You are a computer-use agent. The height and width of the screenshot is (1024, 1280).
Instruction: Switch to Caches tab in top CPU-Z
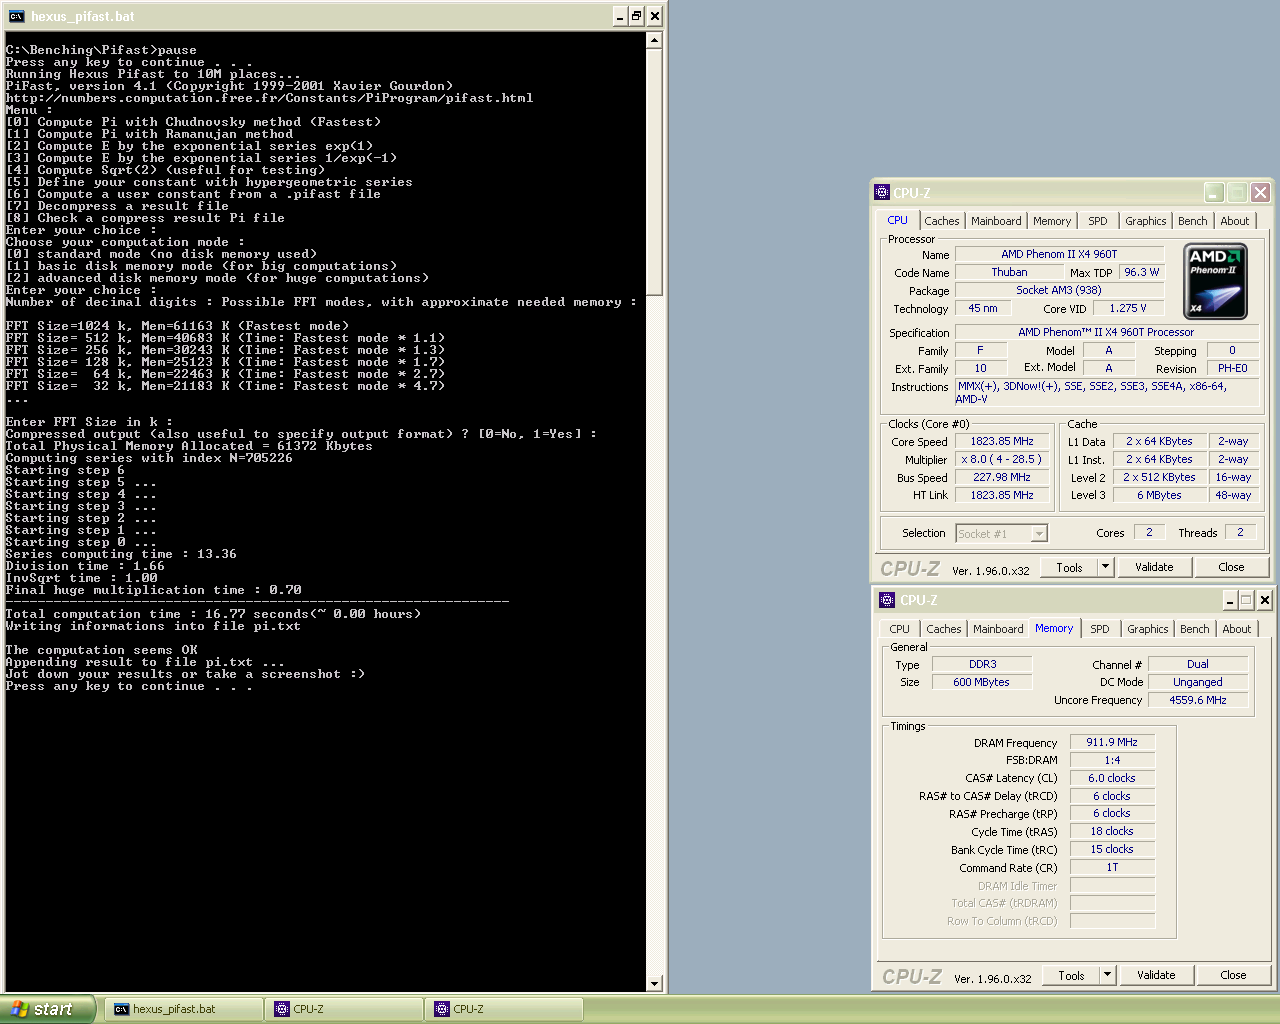pos(942,221)
